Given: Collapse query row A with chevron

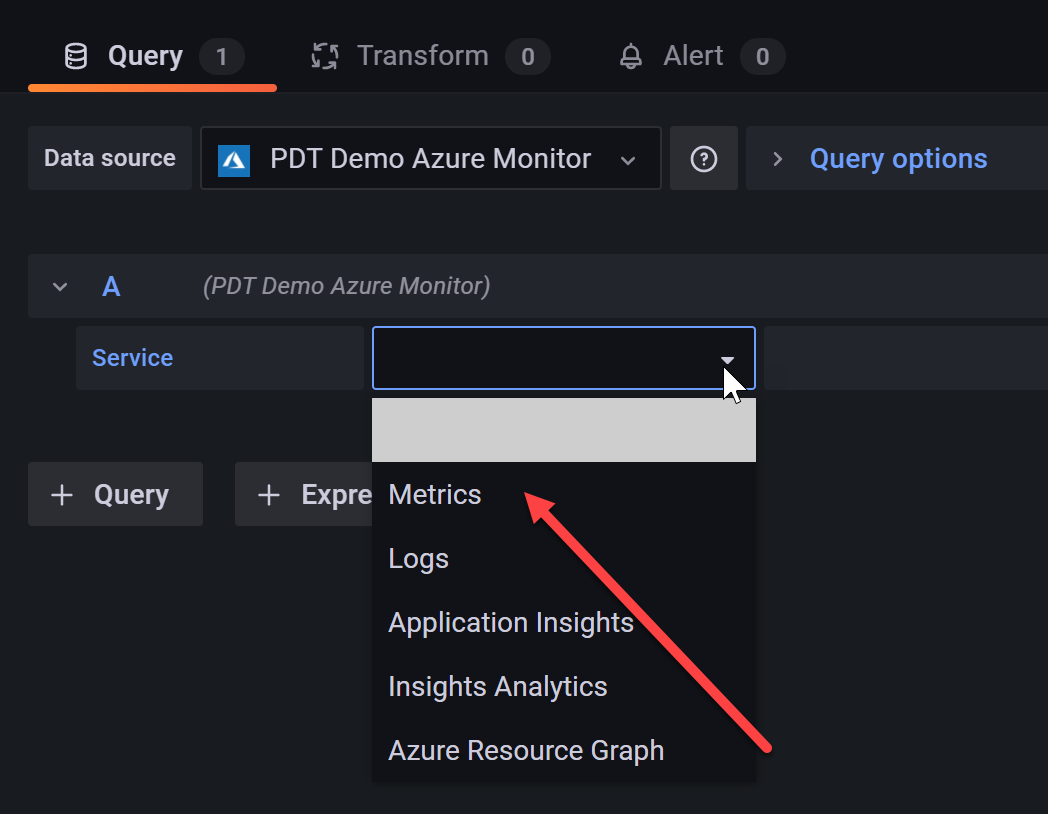Looking at the screenshot, I should click(60, 287).
